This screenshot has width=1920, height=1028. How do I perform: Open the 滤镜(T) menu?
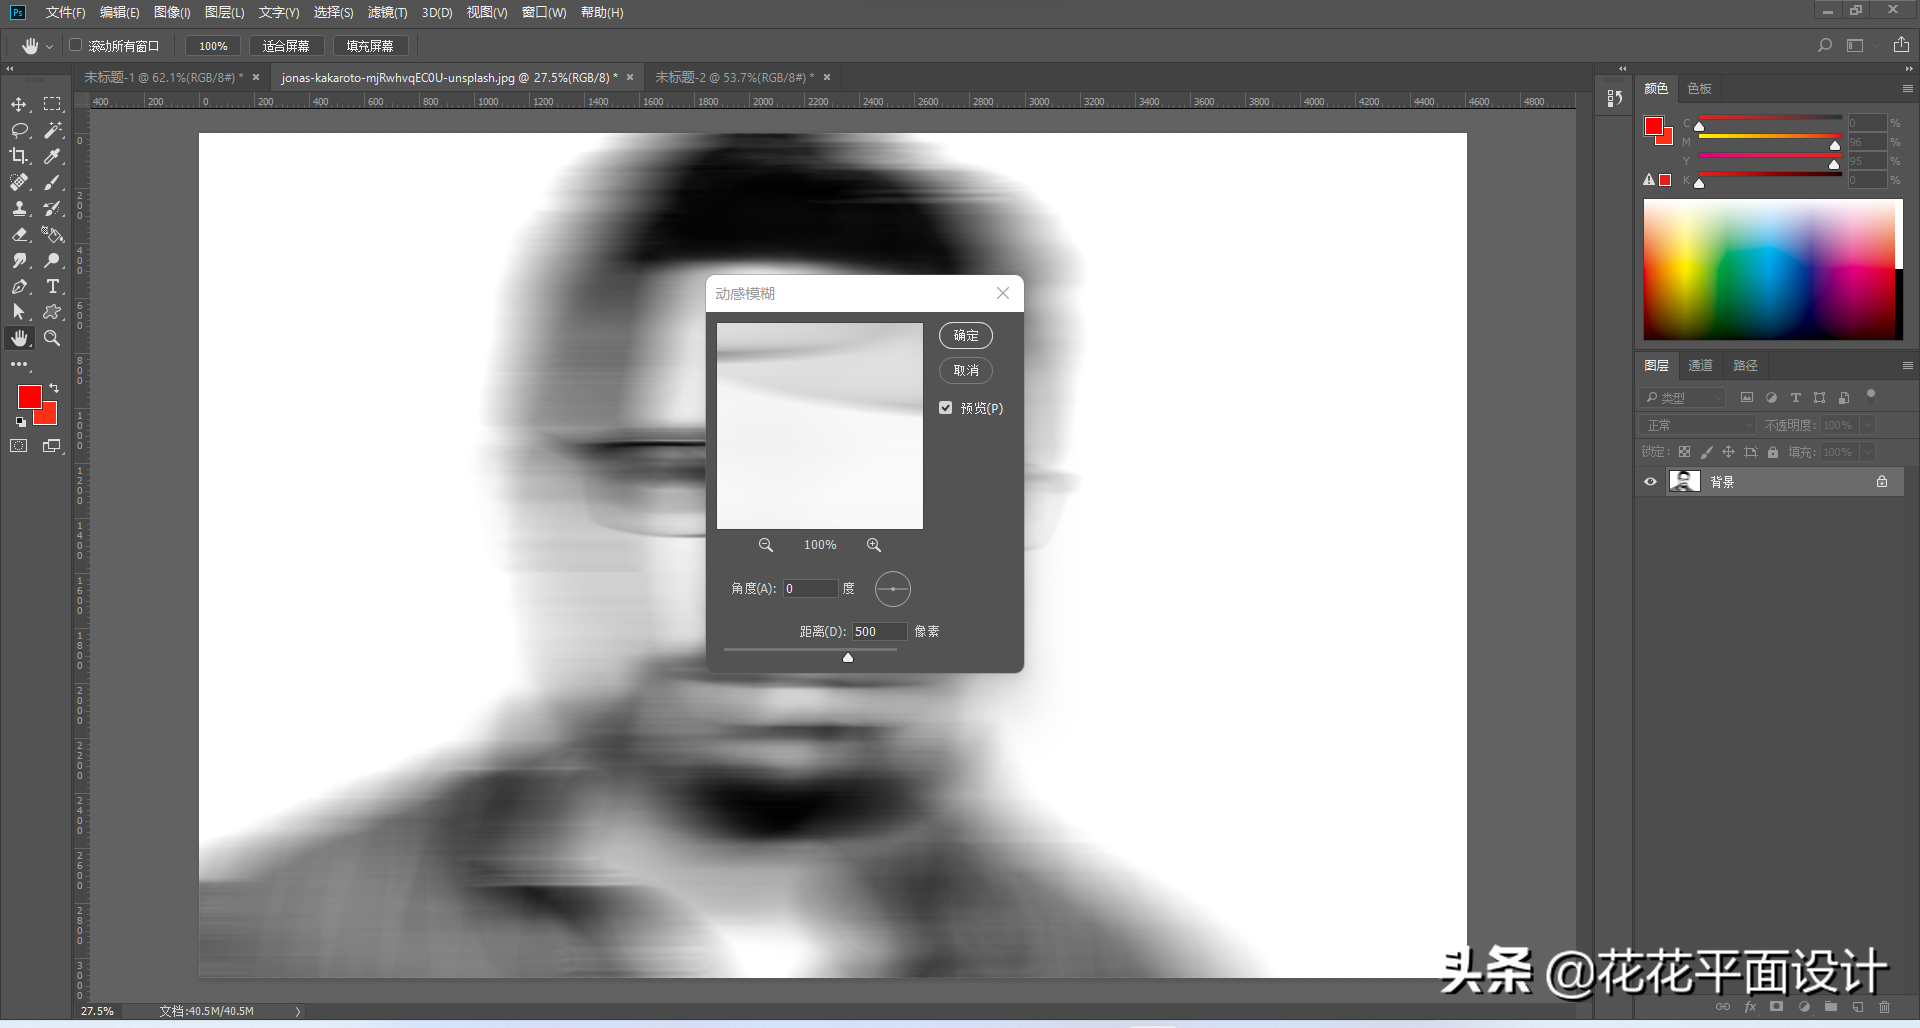[x=387, y=12]
